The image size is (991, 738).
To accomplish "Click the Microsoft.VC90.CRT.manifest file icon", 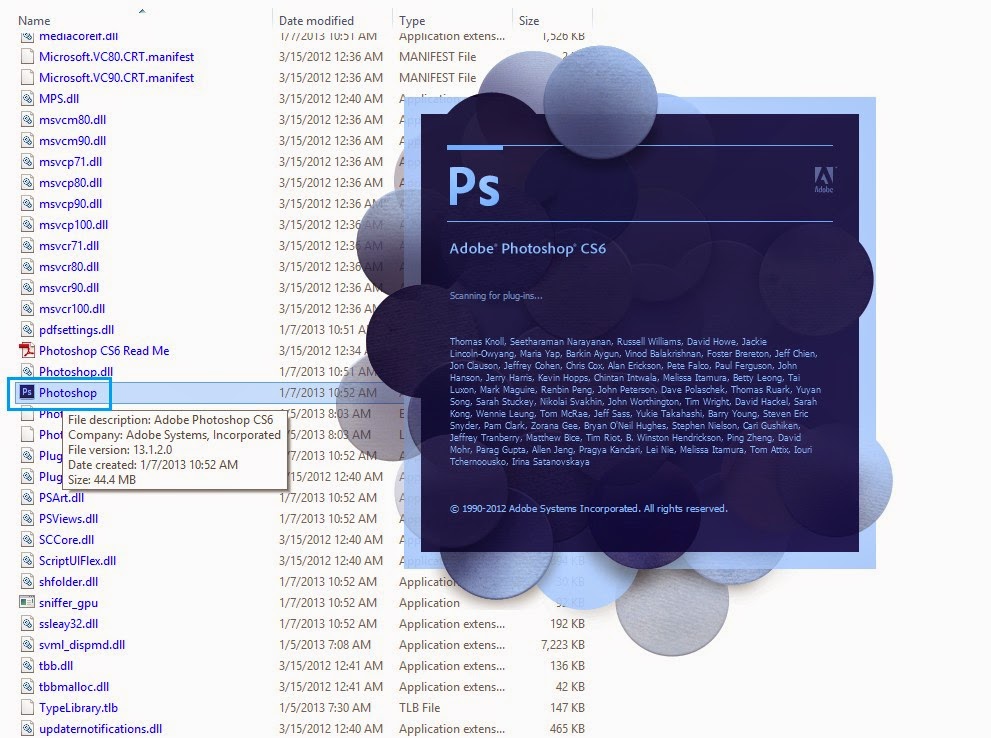I will click(x=27, y=78).
